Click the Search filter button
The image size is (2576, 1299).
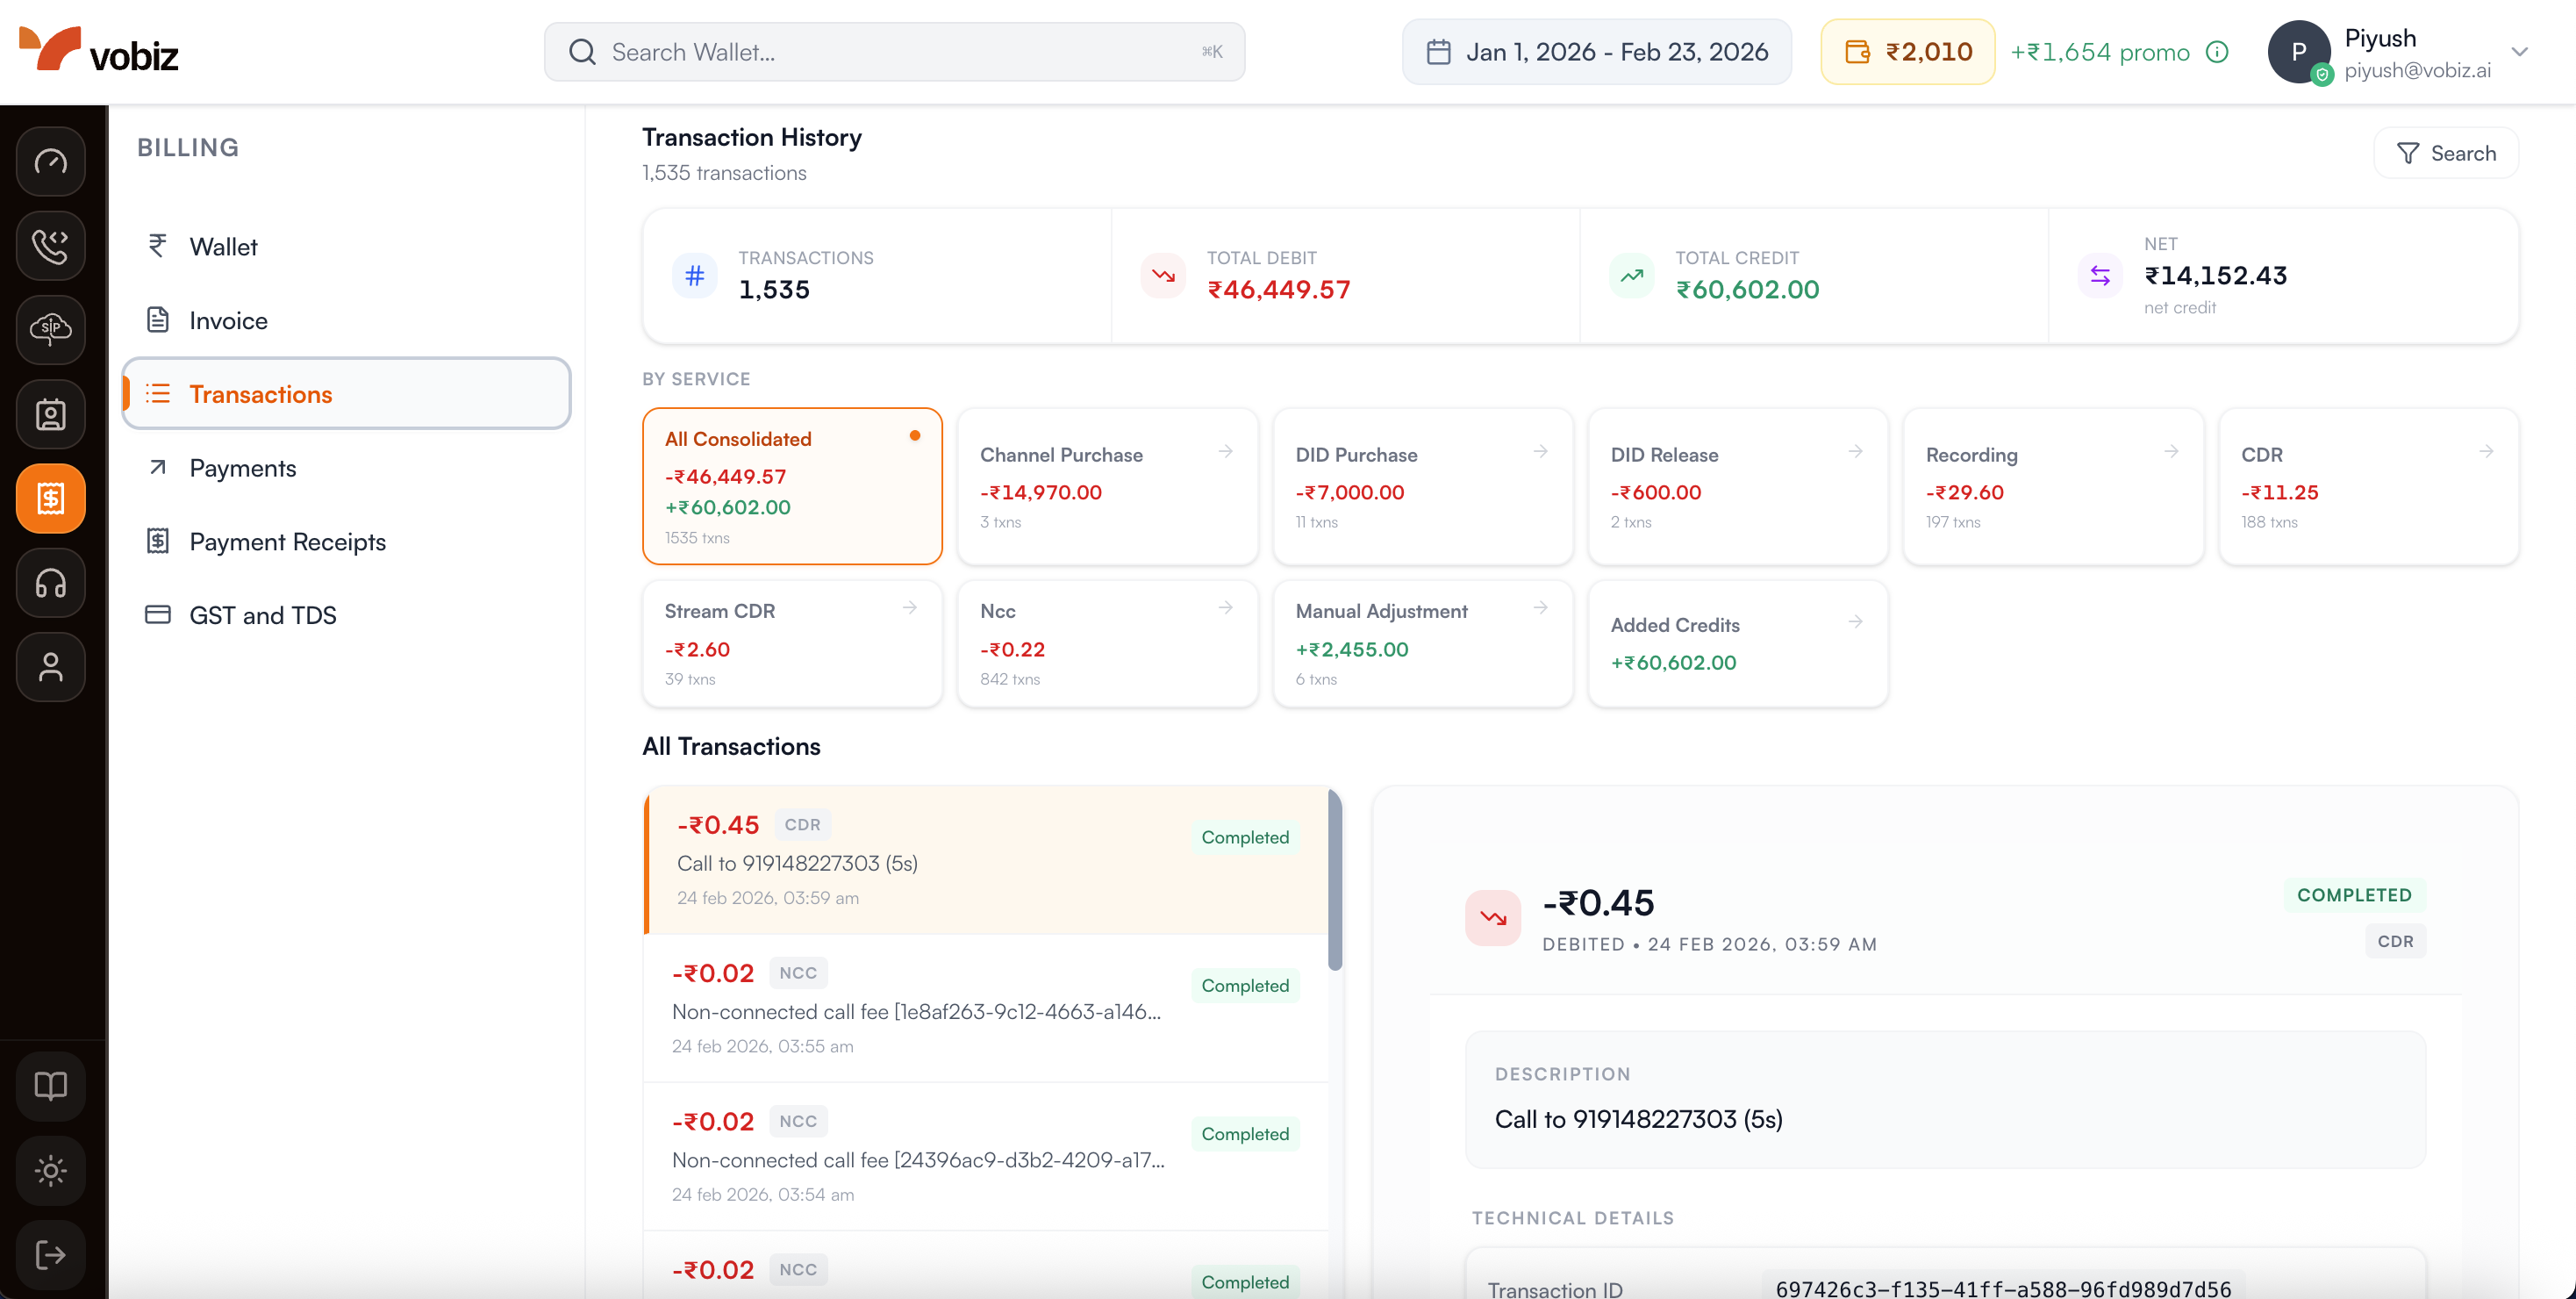click(2447, 152)
